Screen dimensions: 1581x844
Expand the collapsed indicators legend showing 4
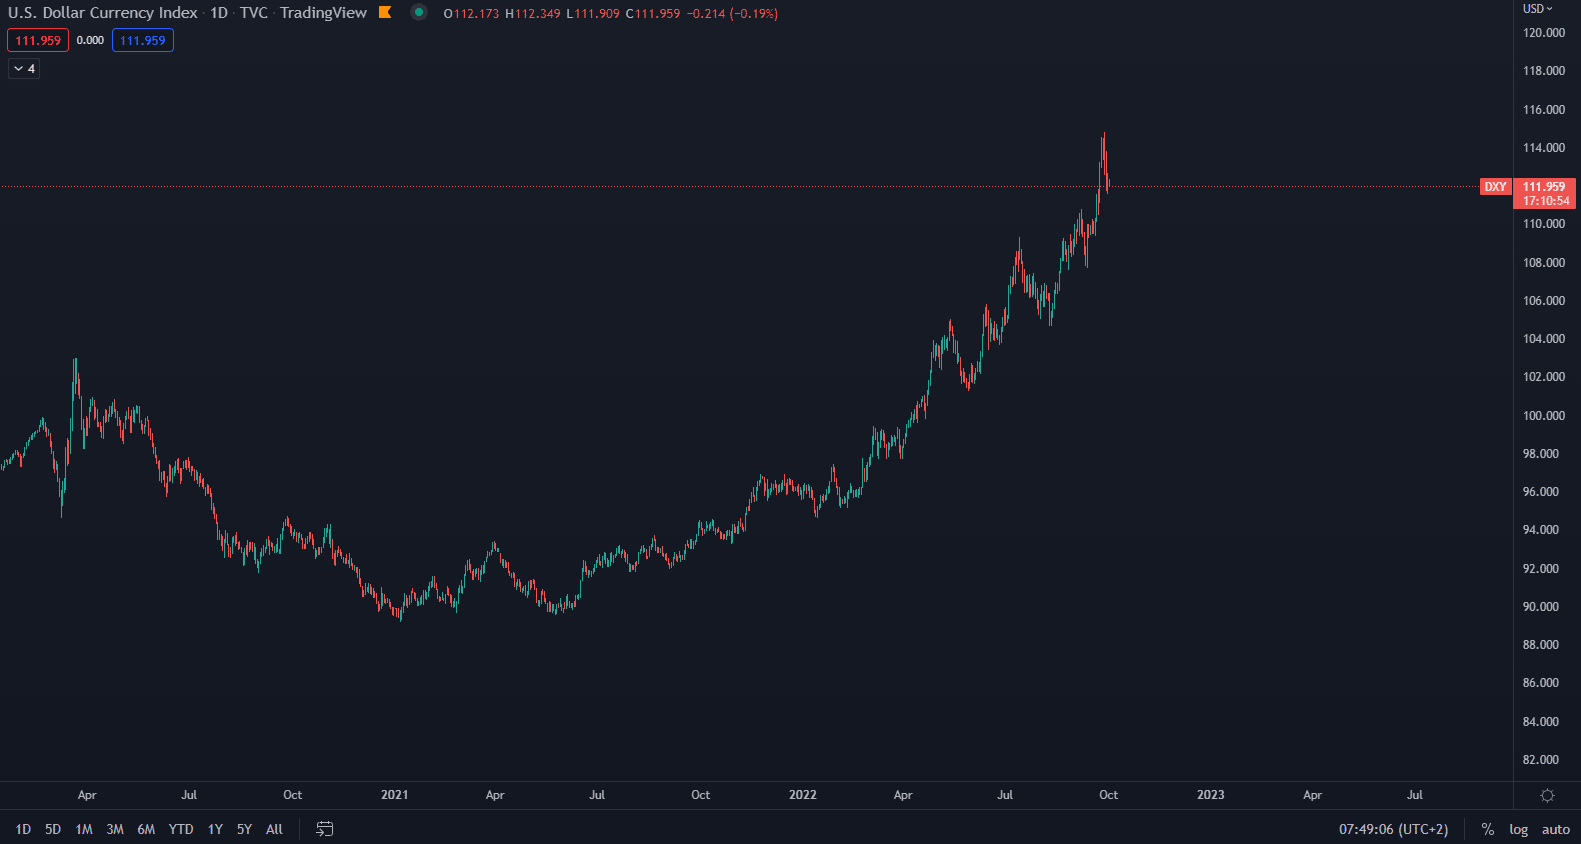coord(24,69)
